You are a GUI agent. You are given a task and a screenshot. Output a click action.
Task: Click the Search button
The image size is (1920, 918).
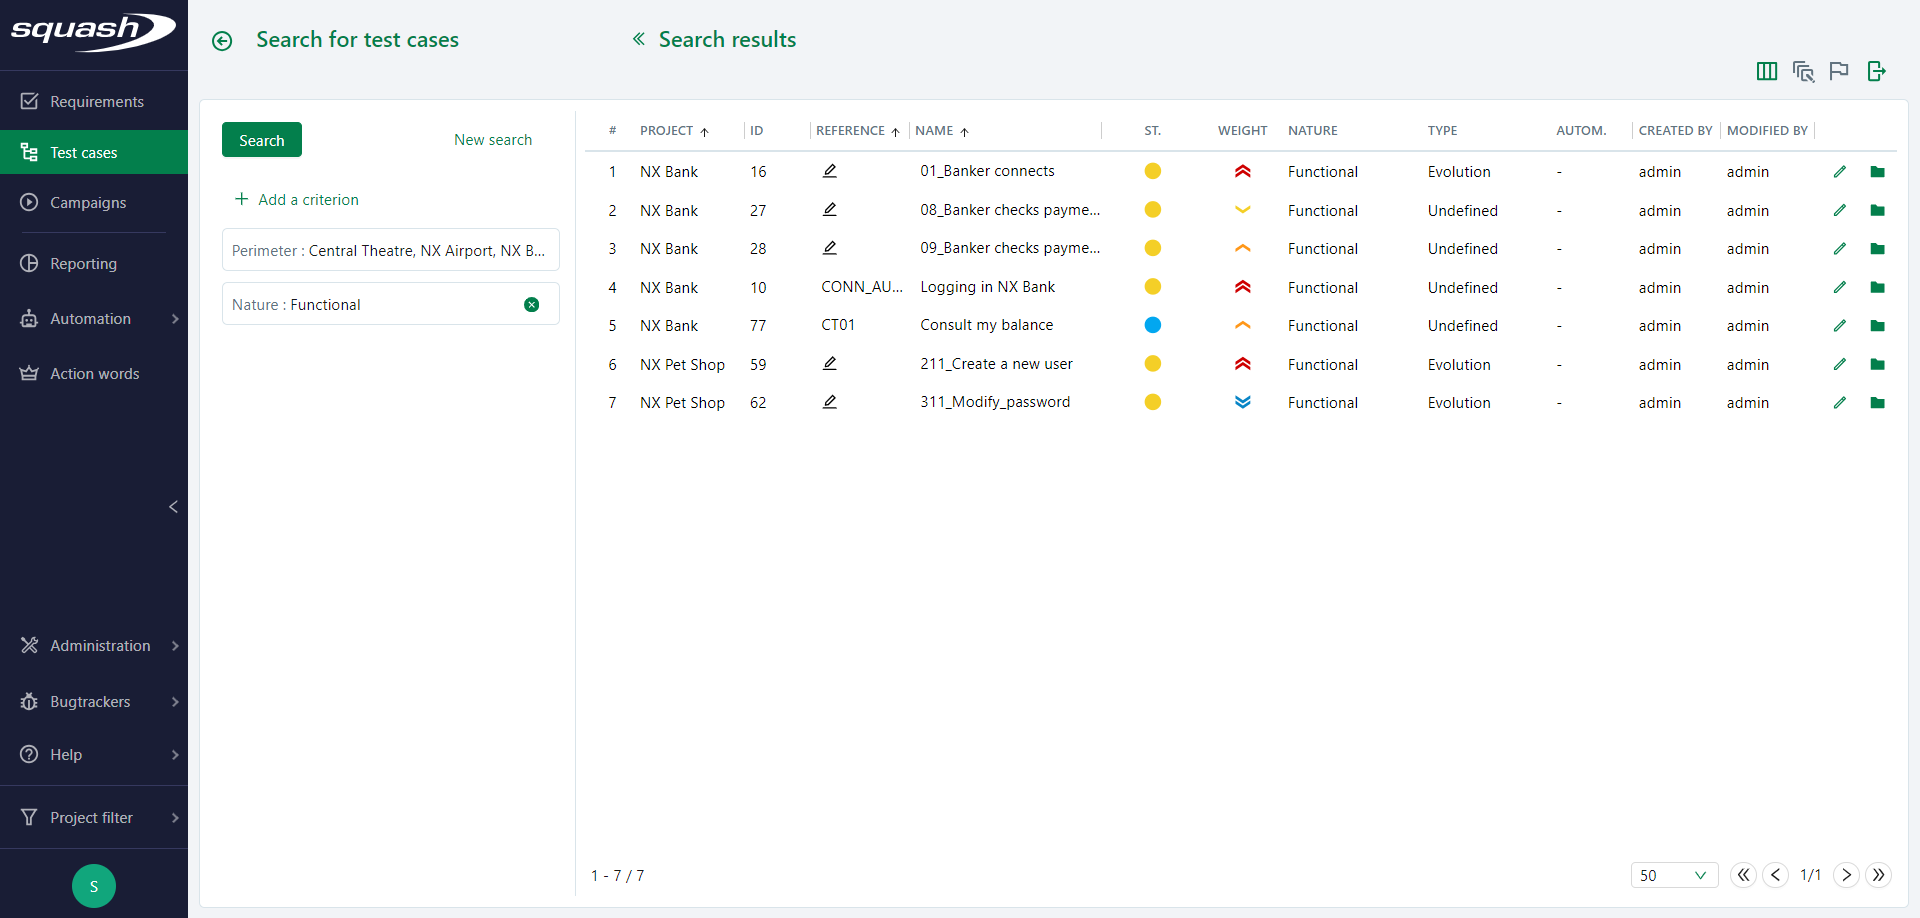(x=261, y=139)
